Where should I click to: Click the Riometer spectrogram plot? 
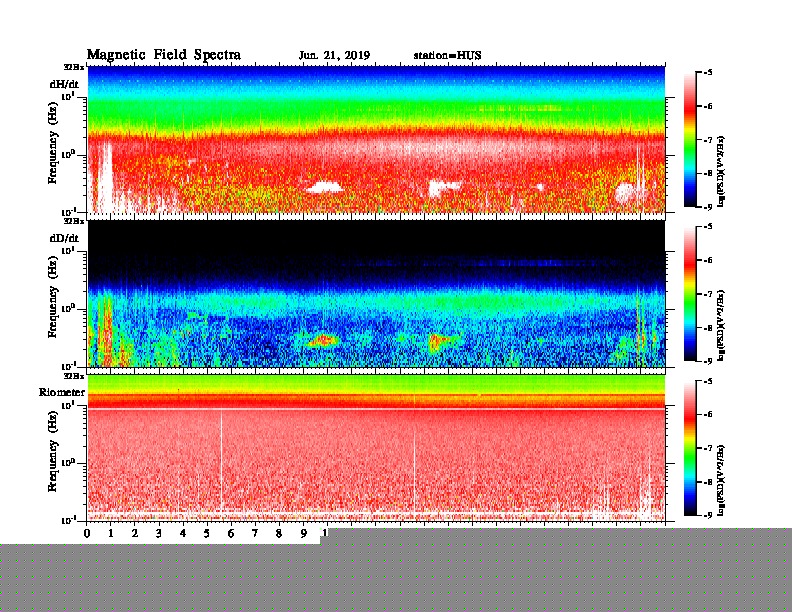coord(376,447)
